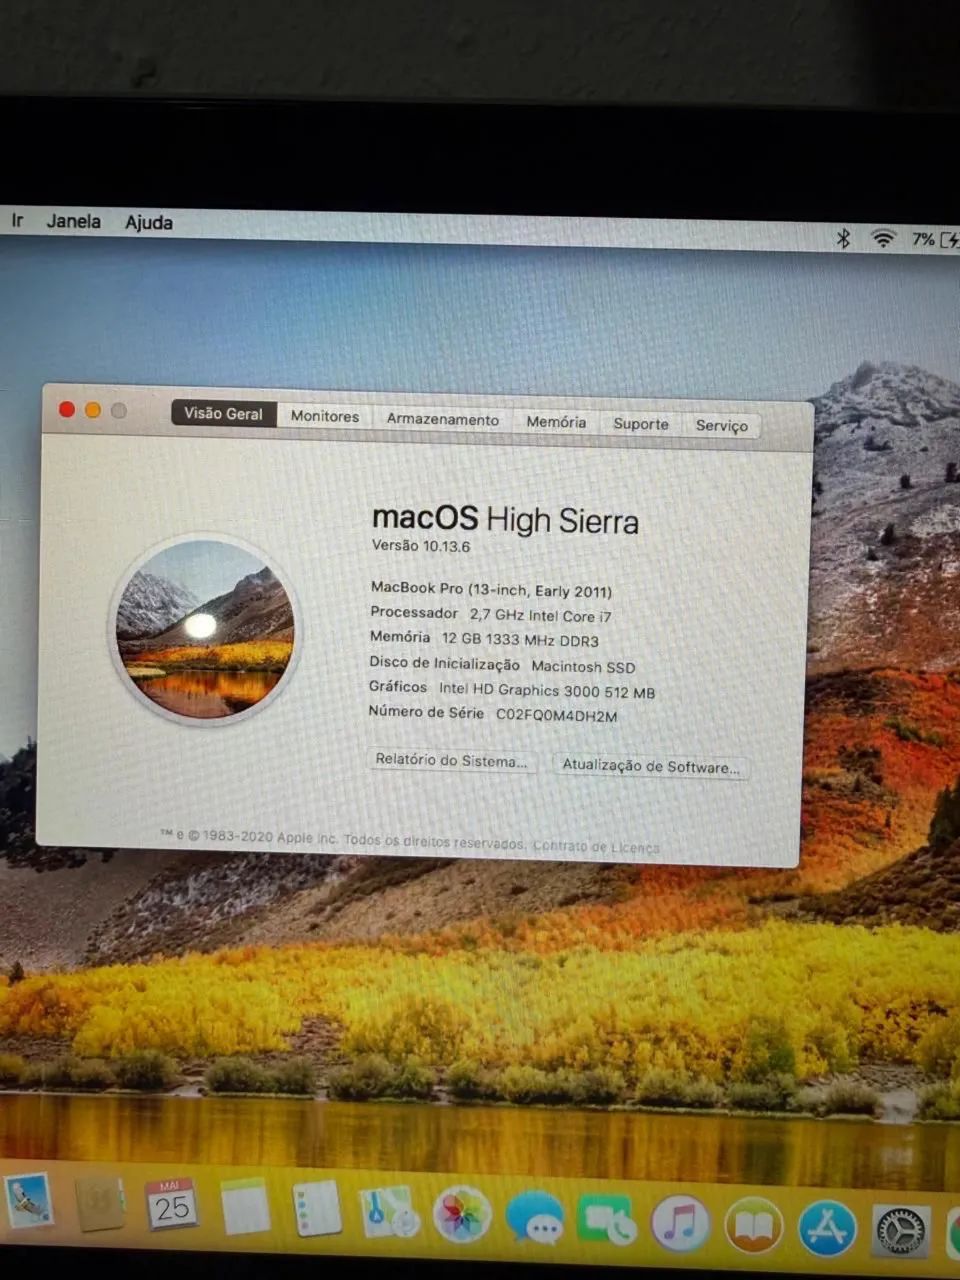This screenshot has height=1280, width=960.
Task: Select the Suporte tab
Action: click(641, 424)
